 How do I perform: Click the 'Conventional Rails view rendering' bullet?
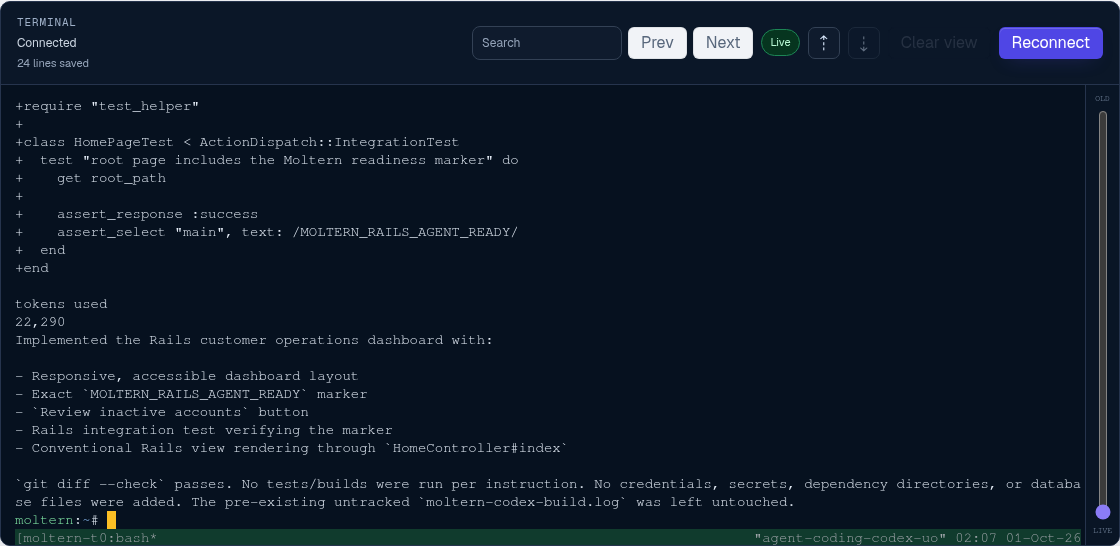click(291, 448)
